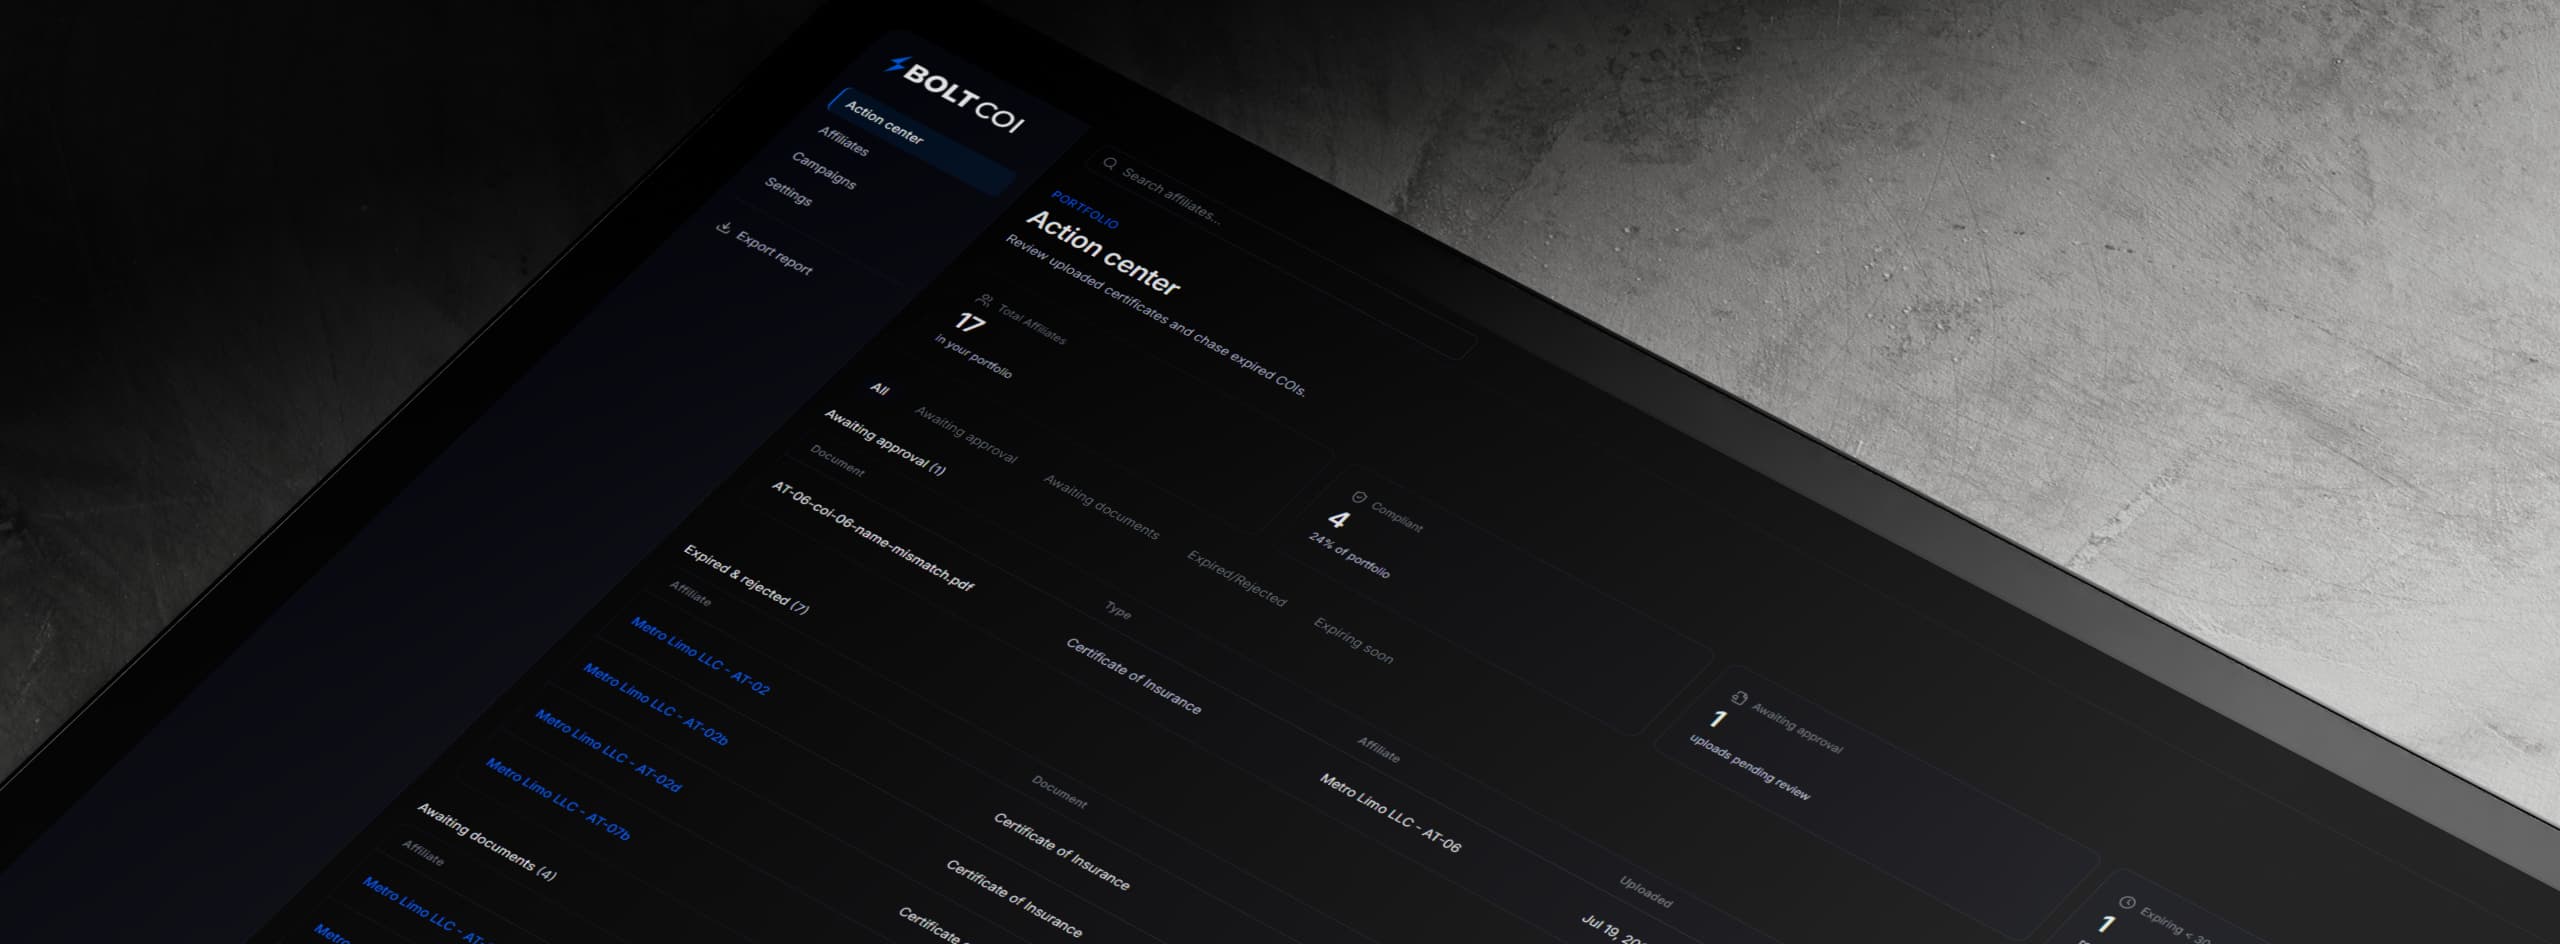Click the Expiring clock icon
The image size is (2560, 944).
click(2127, 902)
